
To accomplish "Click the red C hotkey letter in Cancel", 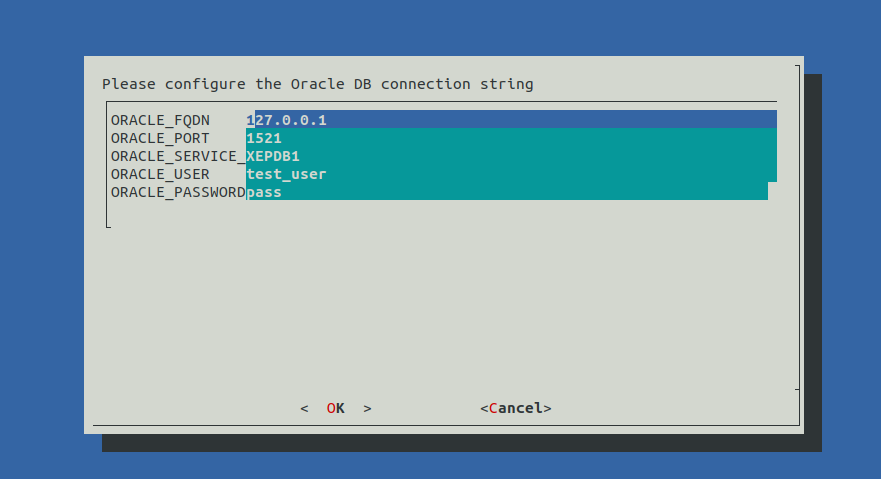I will pos(493,408).
